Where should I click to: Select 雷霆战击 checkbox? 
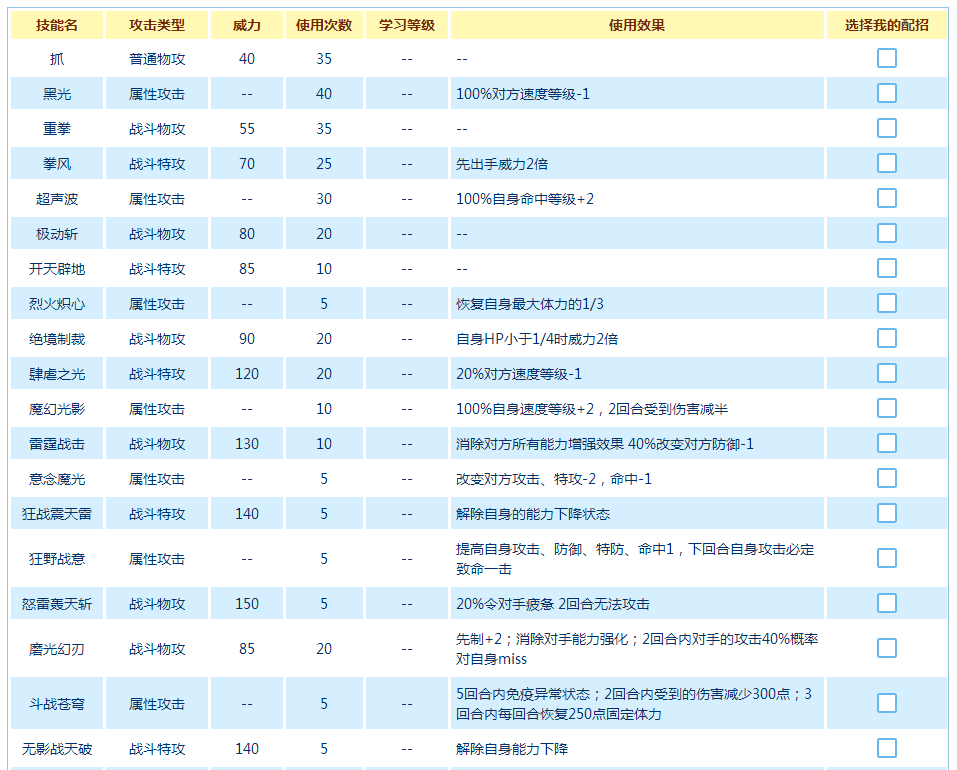pos(886,443)
